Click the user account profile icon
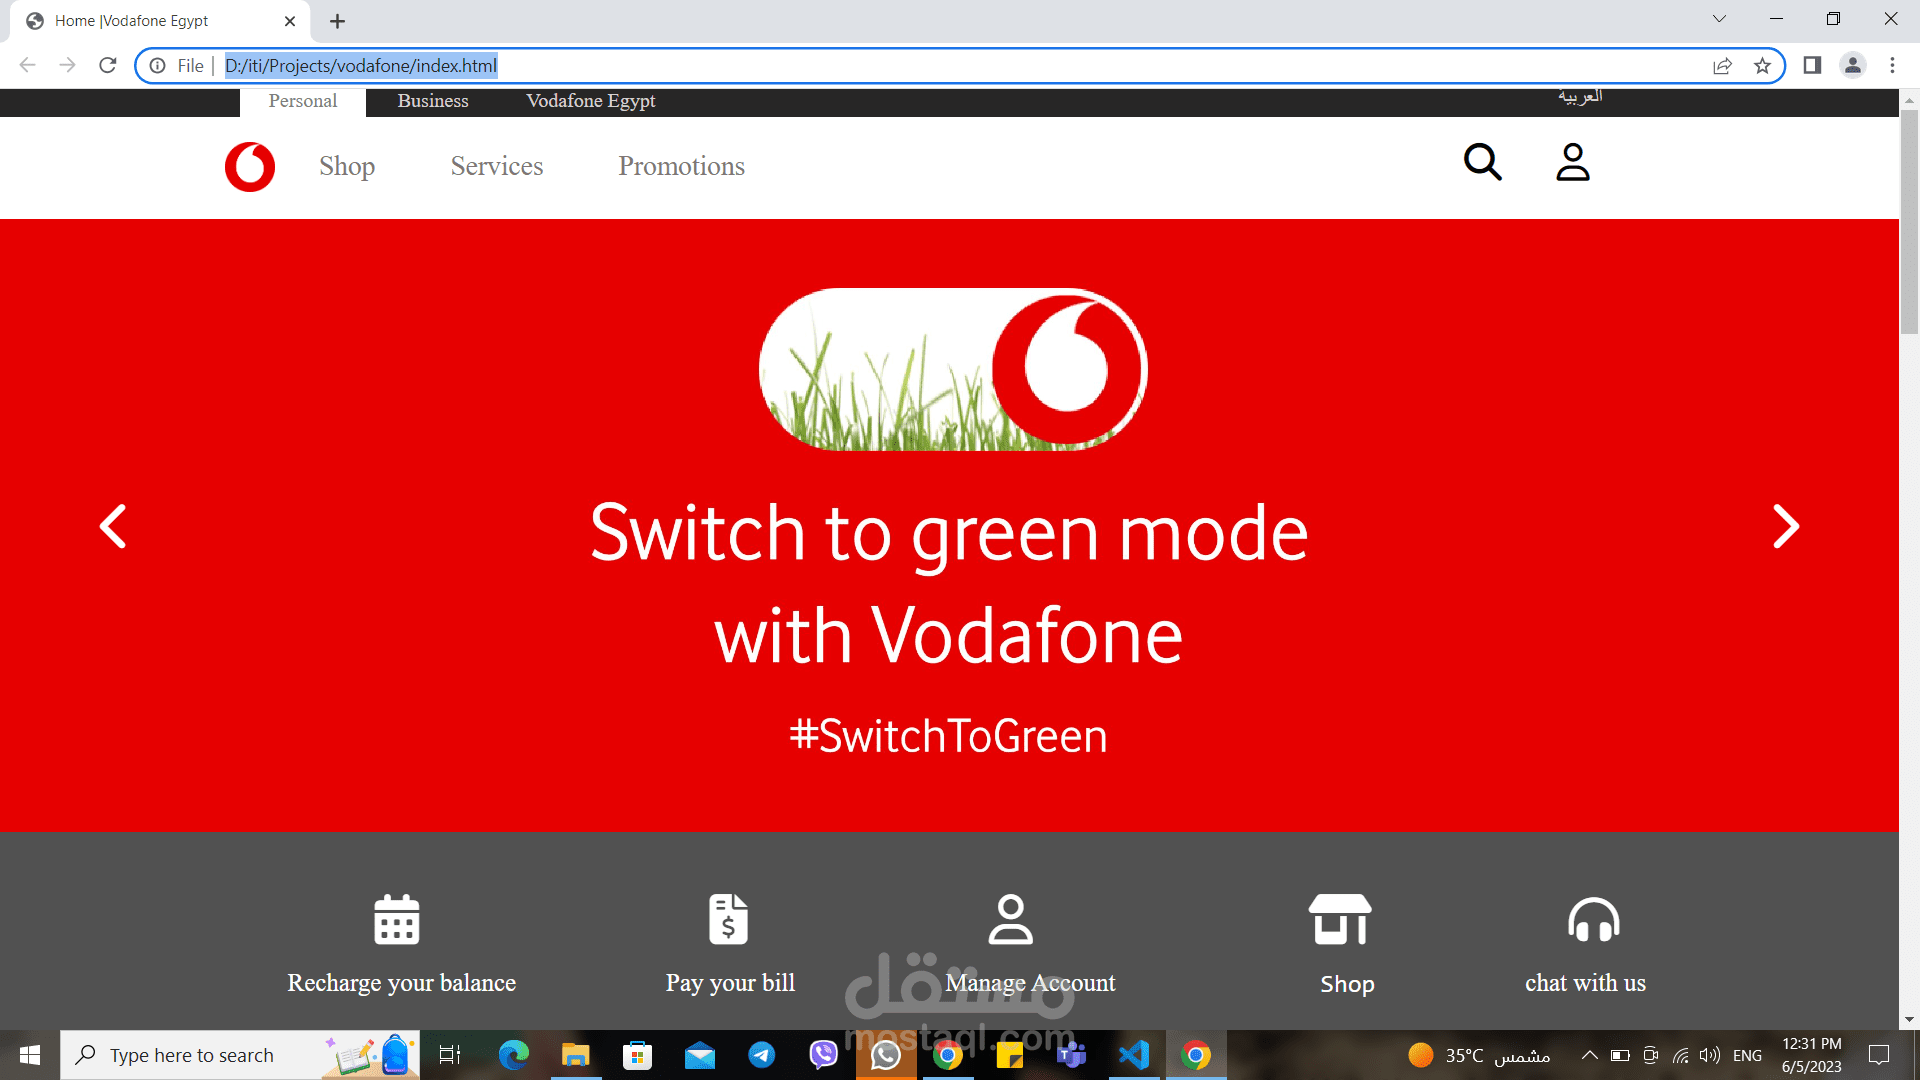 [1572, 162]
